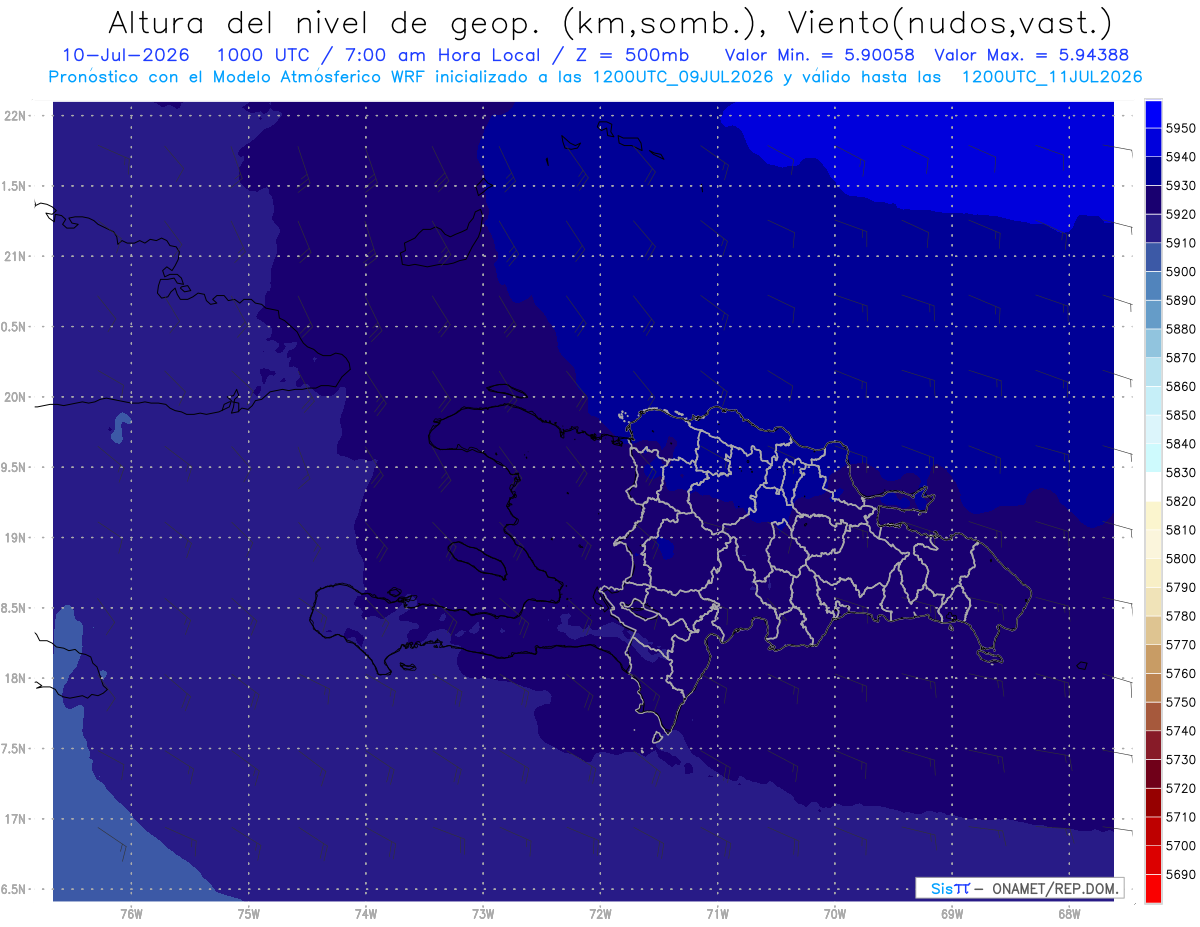Click the light cyan swatch between 5850 and 5860
The width and height of the screenshot is (1200, 927).
coord(1153,400)
